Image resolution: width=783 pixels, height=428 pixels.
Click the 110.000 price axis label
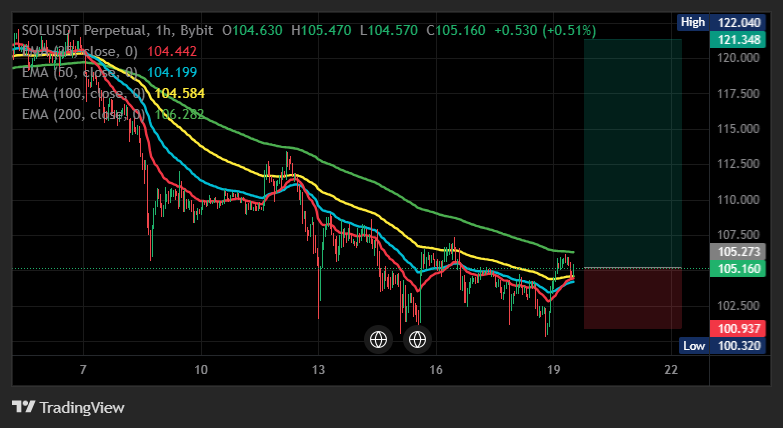[739, 200]
